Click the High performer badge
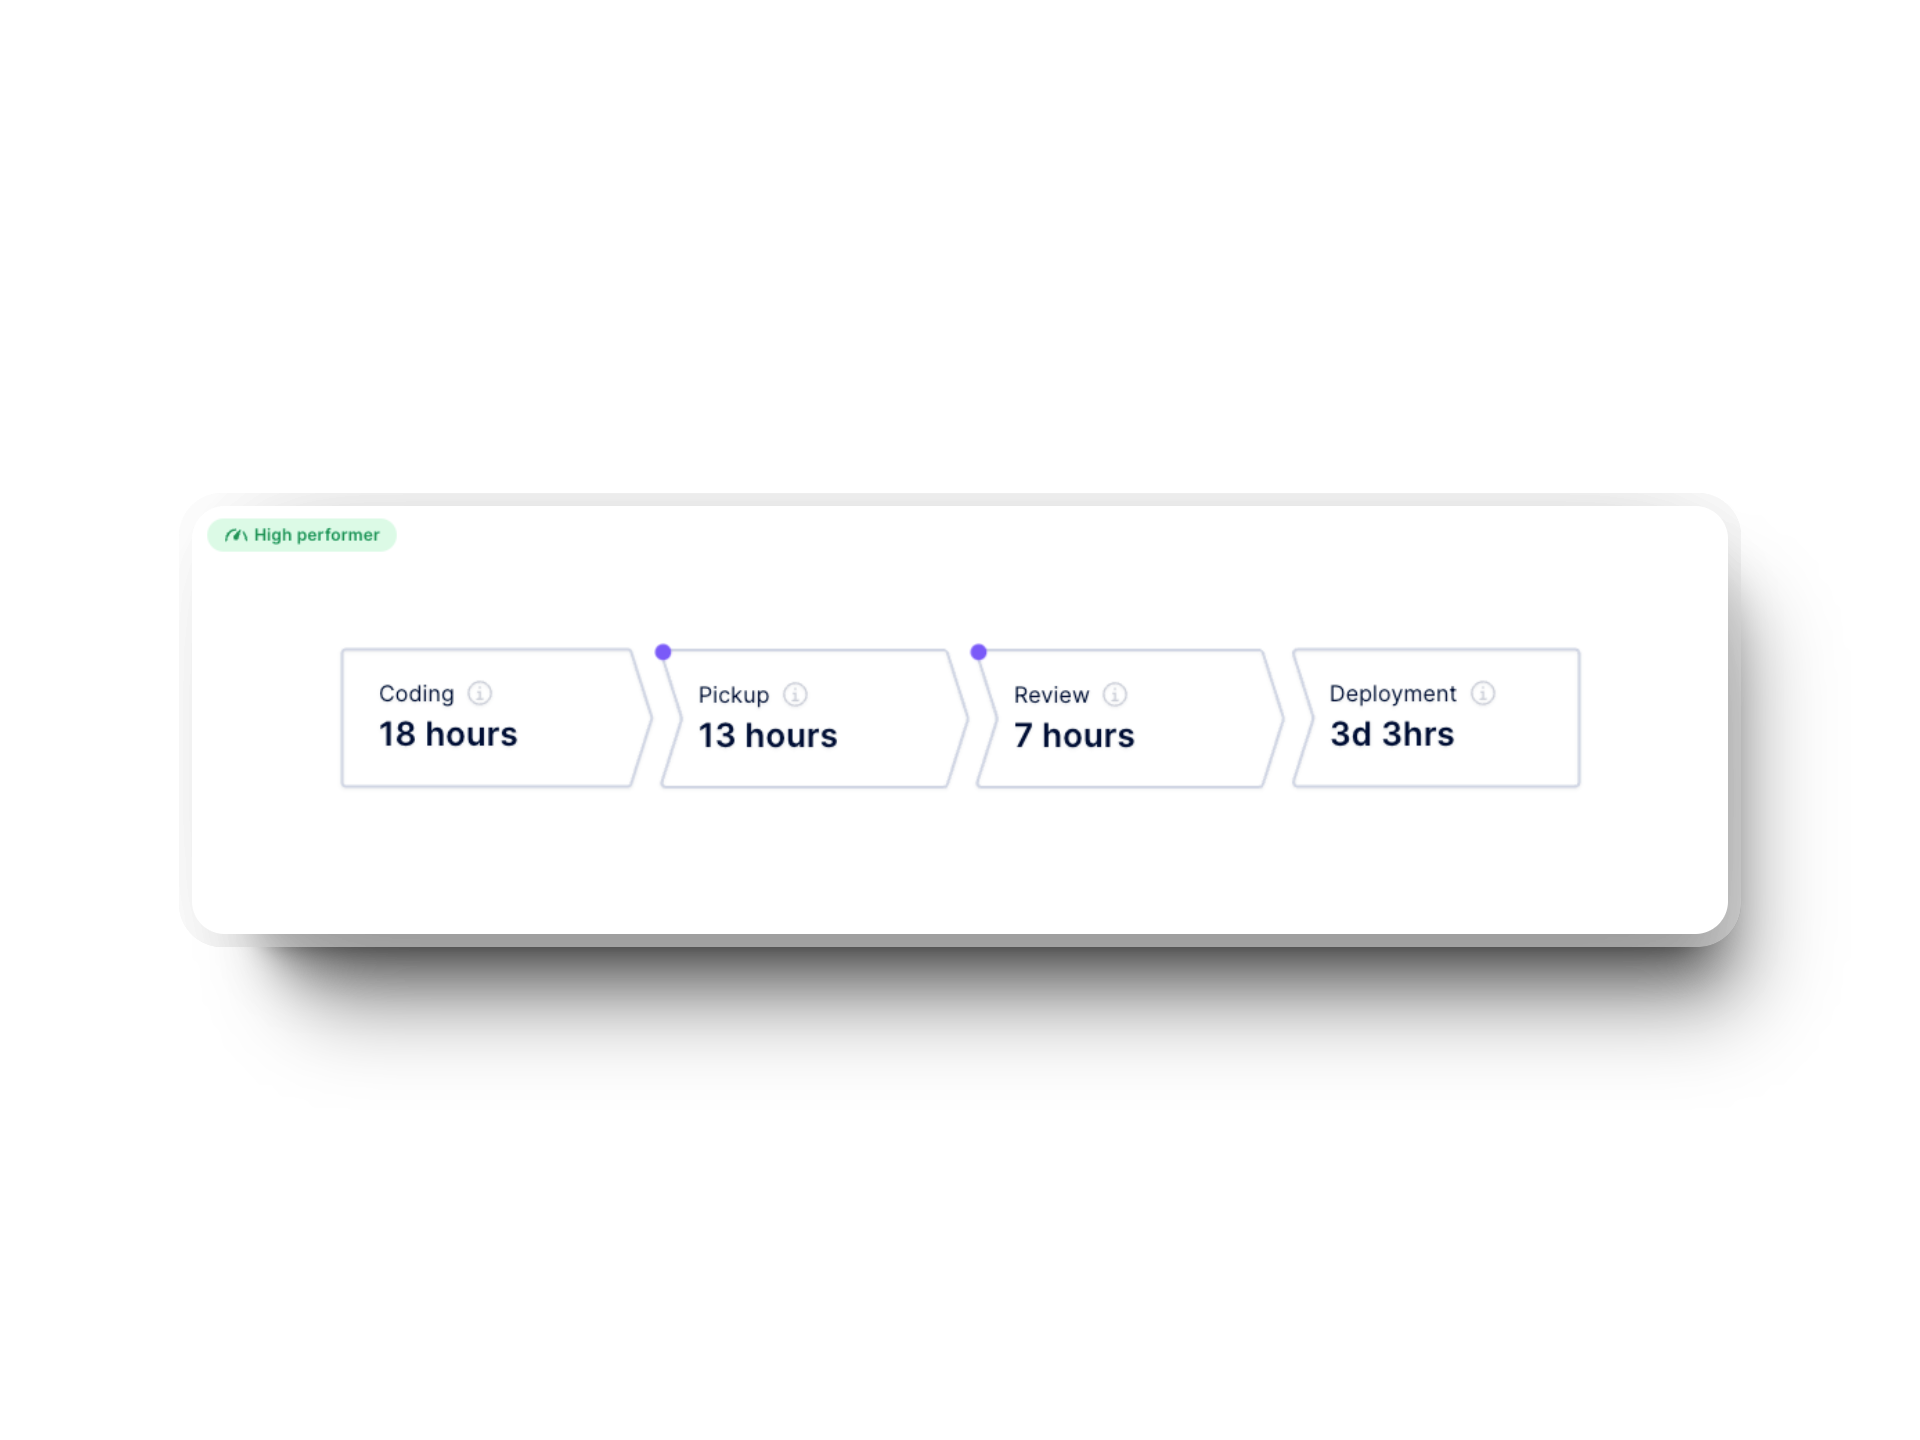1920x1440 pixels. click(301, 535)
